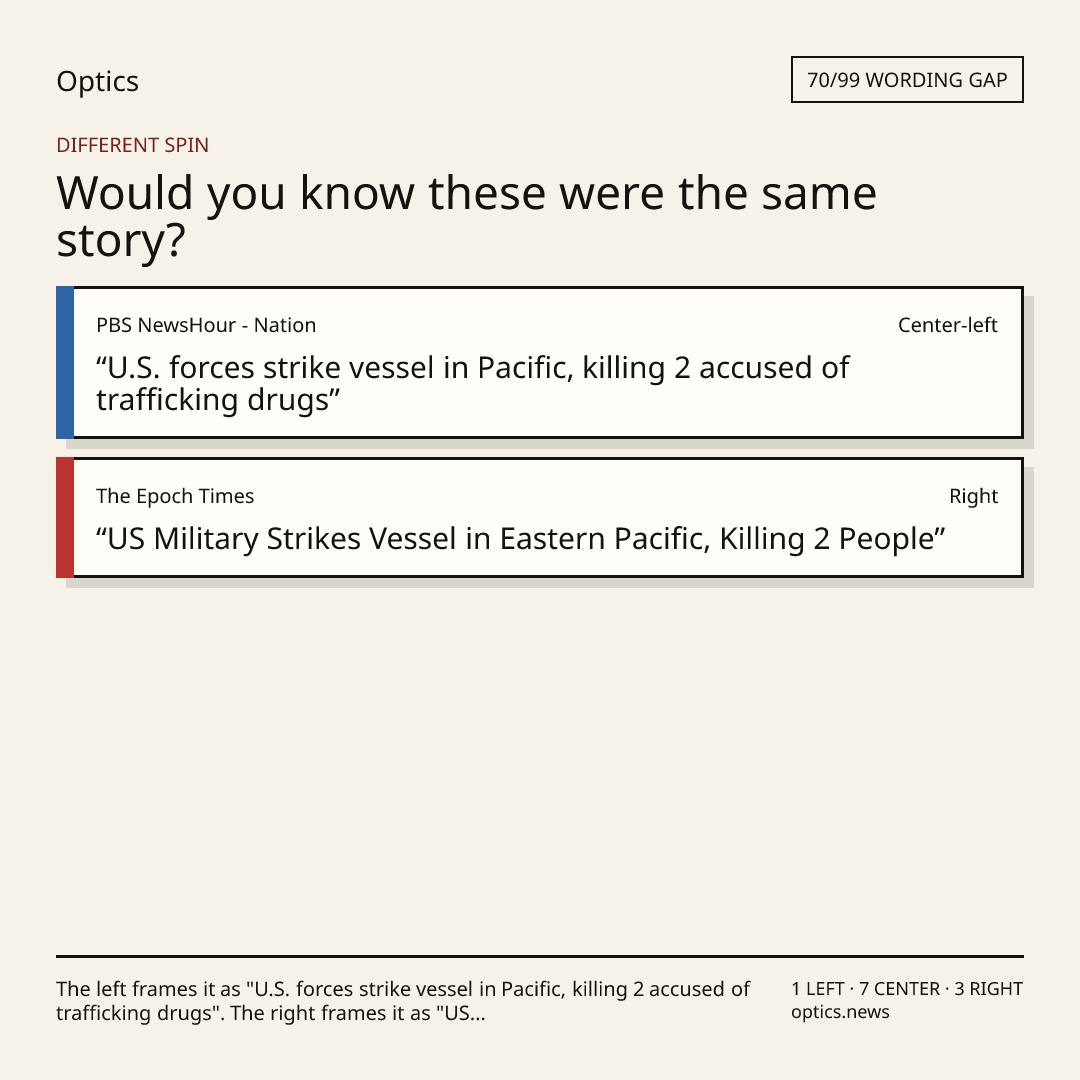This screenshot has height=1080, width=1080.
Task: Click The Epoch Times source name
Action: pyautogui.click(x=175, y=496)
